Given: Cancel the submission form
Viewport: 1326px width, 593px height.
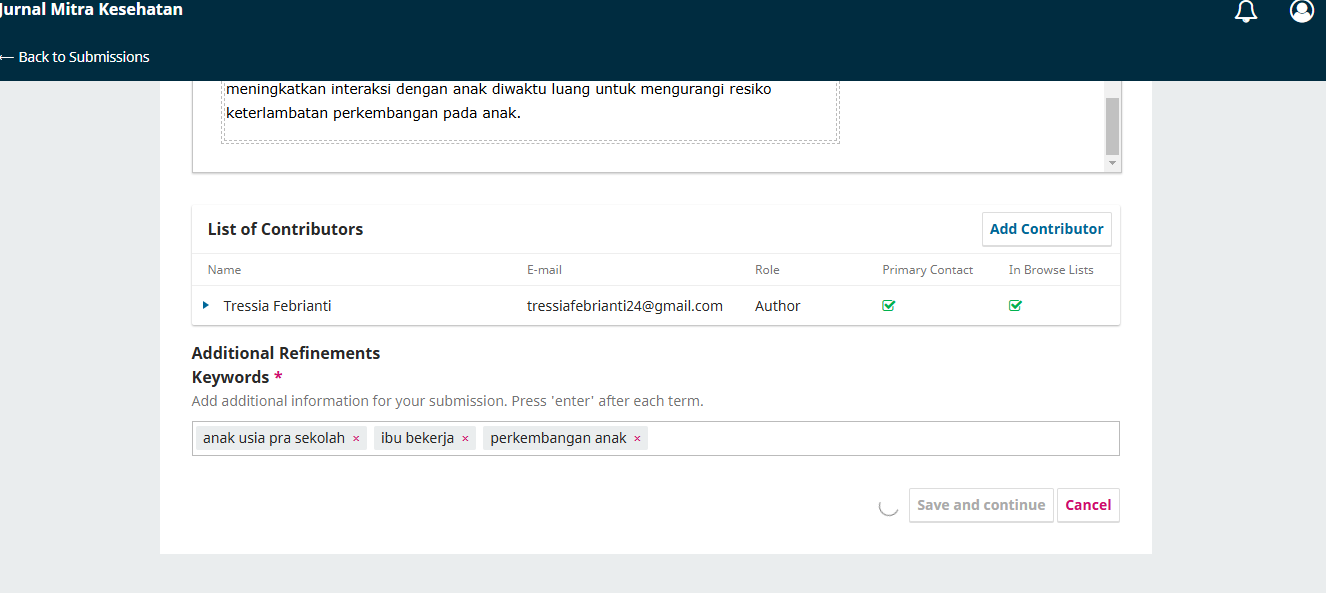Looking at the screenshot, I should (x=1088, y=505).
